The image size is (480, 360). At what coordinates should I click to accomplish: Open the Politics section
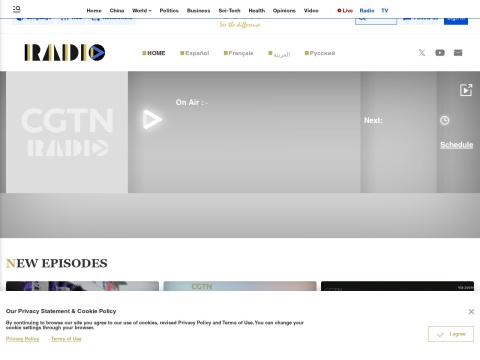pyautogui.click(x=169, y=11)
